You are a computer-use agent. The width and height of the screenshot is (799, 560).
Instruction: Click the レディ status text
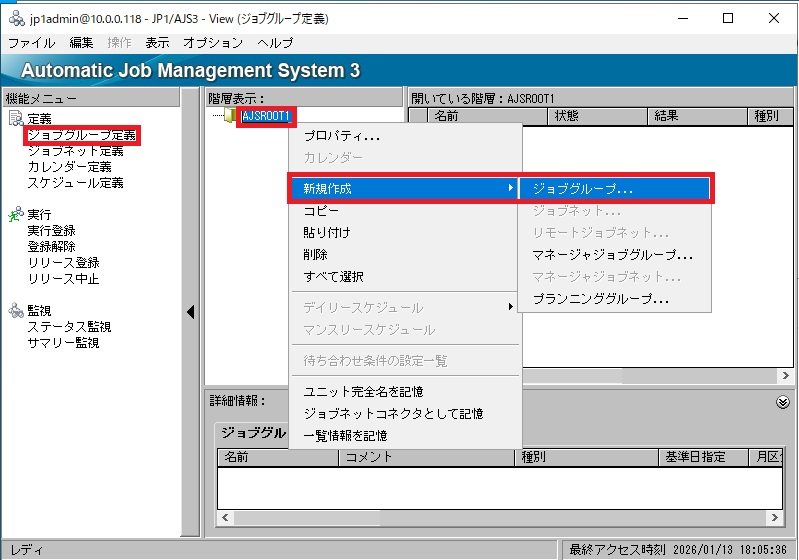[27, 550]
